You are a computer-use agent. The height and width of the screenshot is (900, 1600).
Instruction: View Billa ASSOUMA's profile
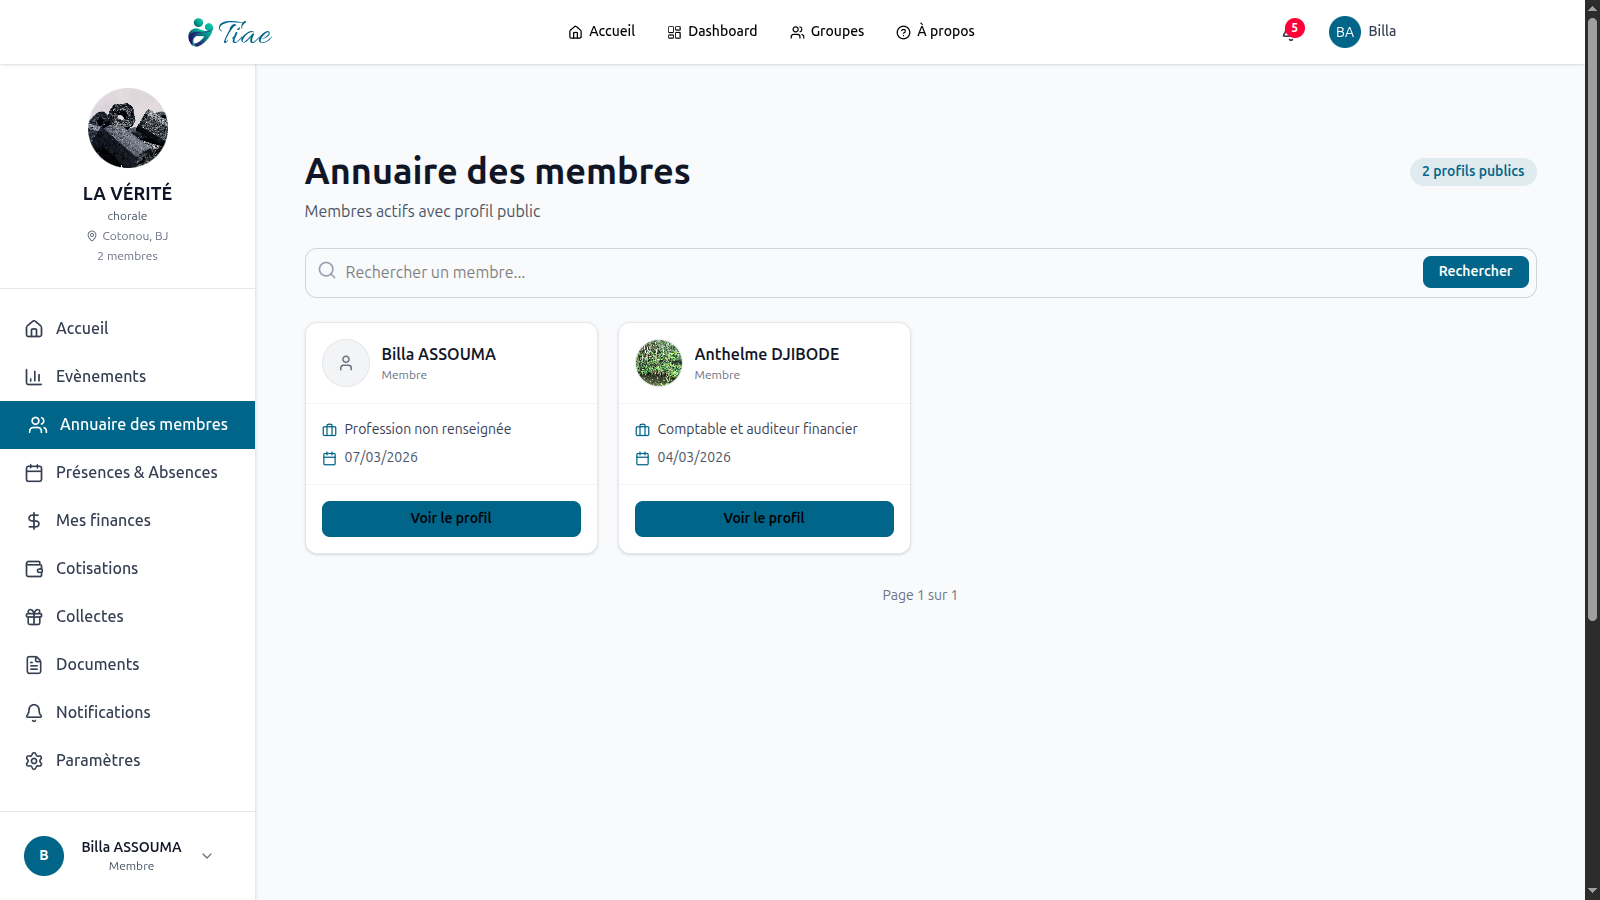click(451, 519)
